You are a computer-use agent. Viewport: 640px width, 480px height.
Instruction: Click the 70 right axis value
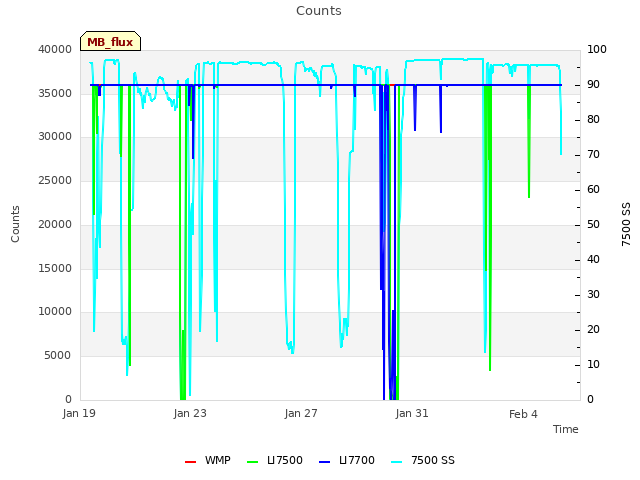point(593,155)
